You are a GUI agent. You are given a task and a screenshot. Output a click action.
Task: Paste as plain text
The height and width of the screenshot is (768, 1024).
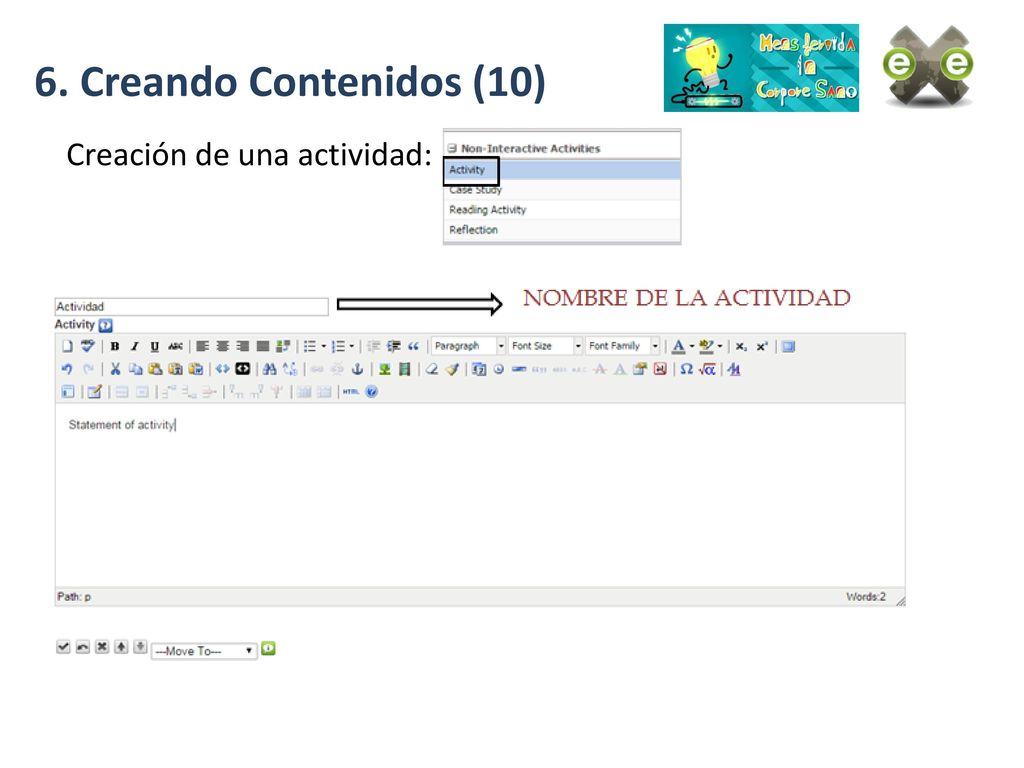175,369
